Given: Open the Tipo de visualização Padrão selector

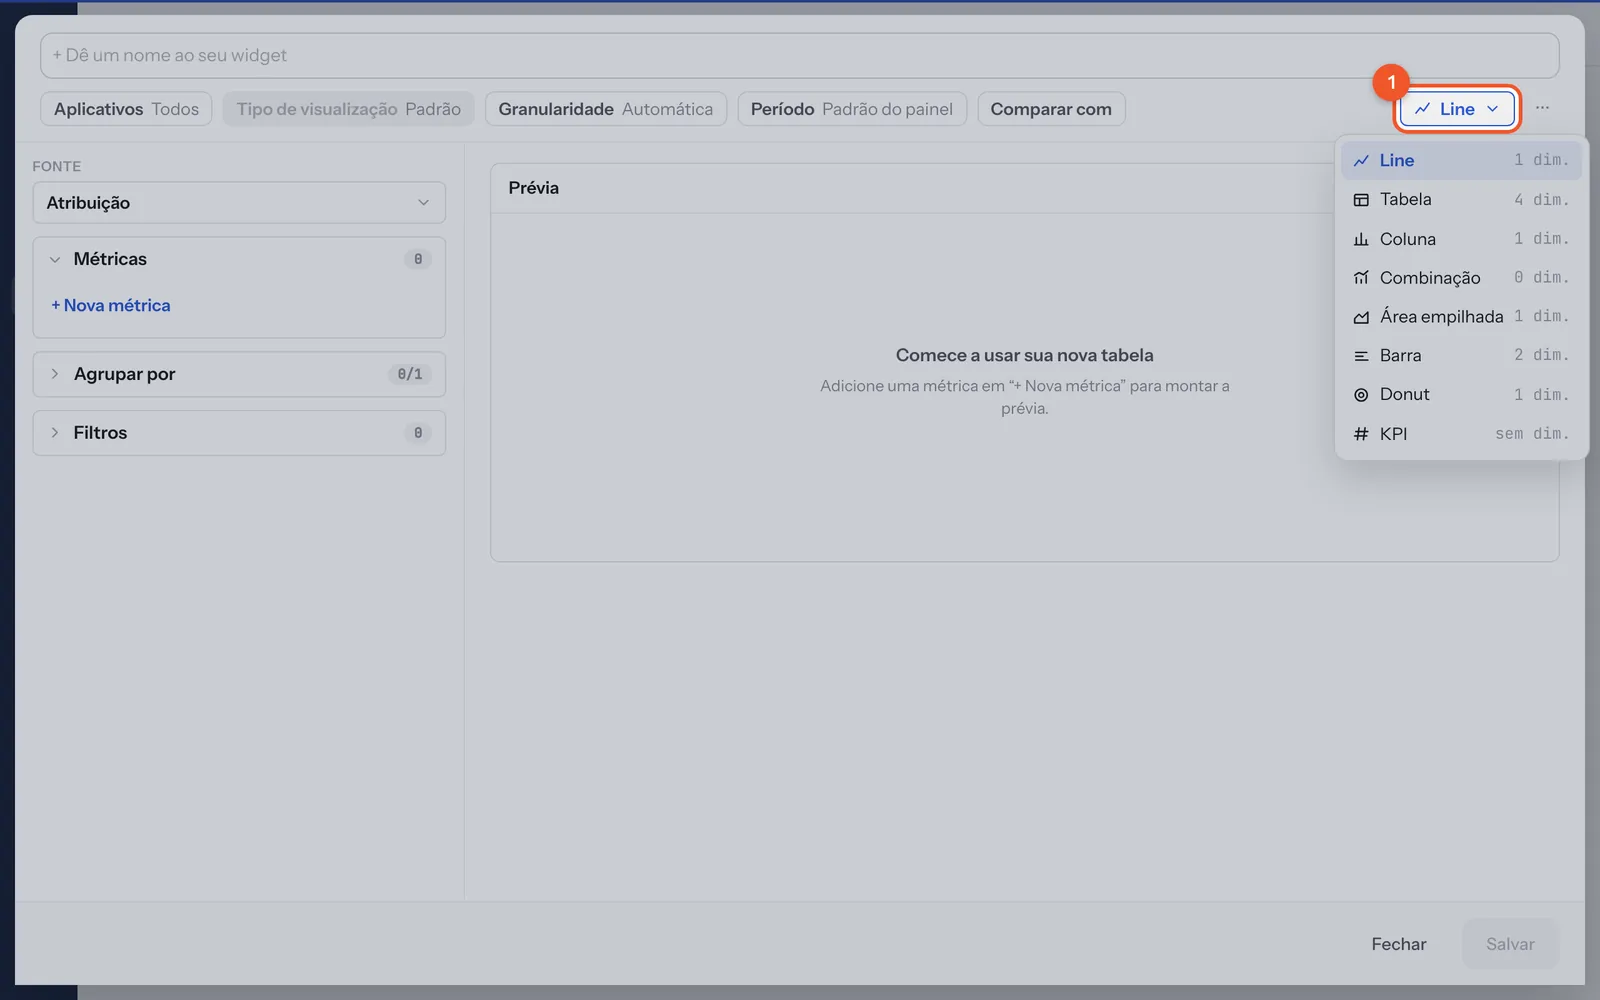Looking at the screenshot, I should click(349, 109).
